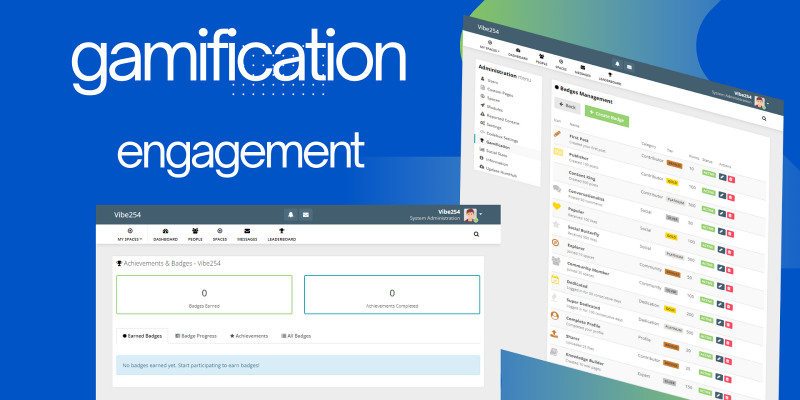The width and height of the screenshot is (800, 400).
Task: Open Messages in the front window navigation
Action: (246, 235)
